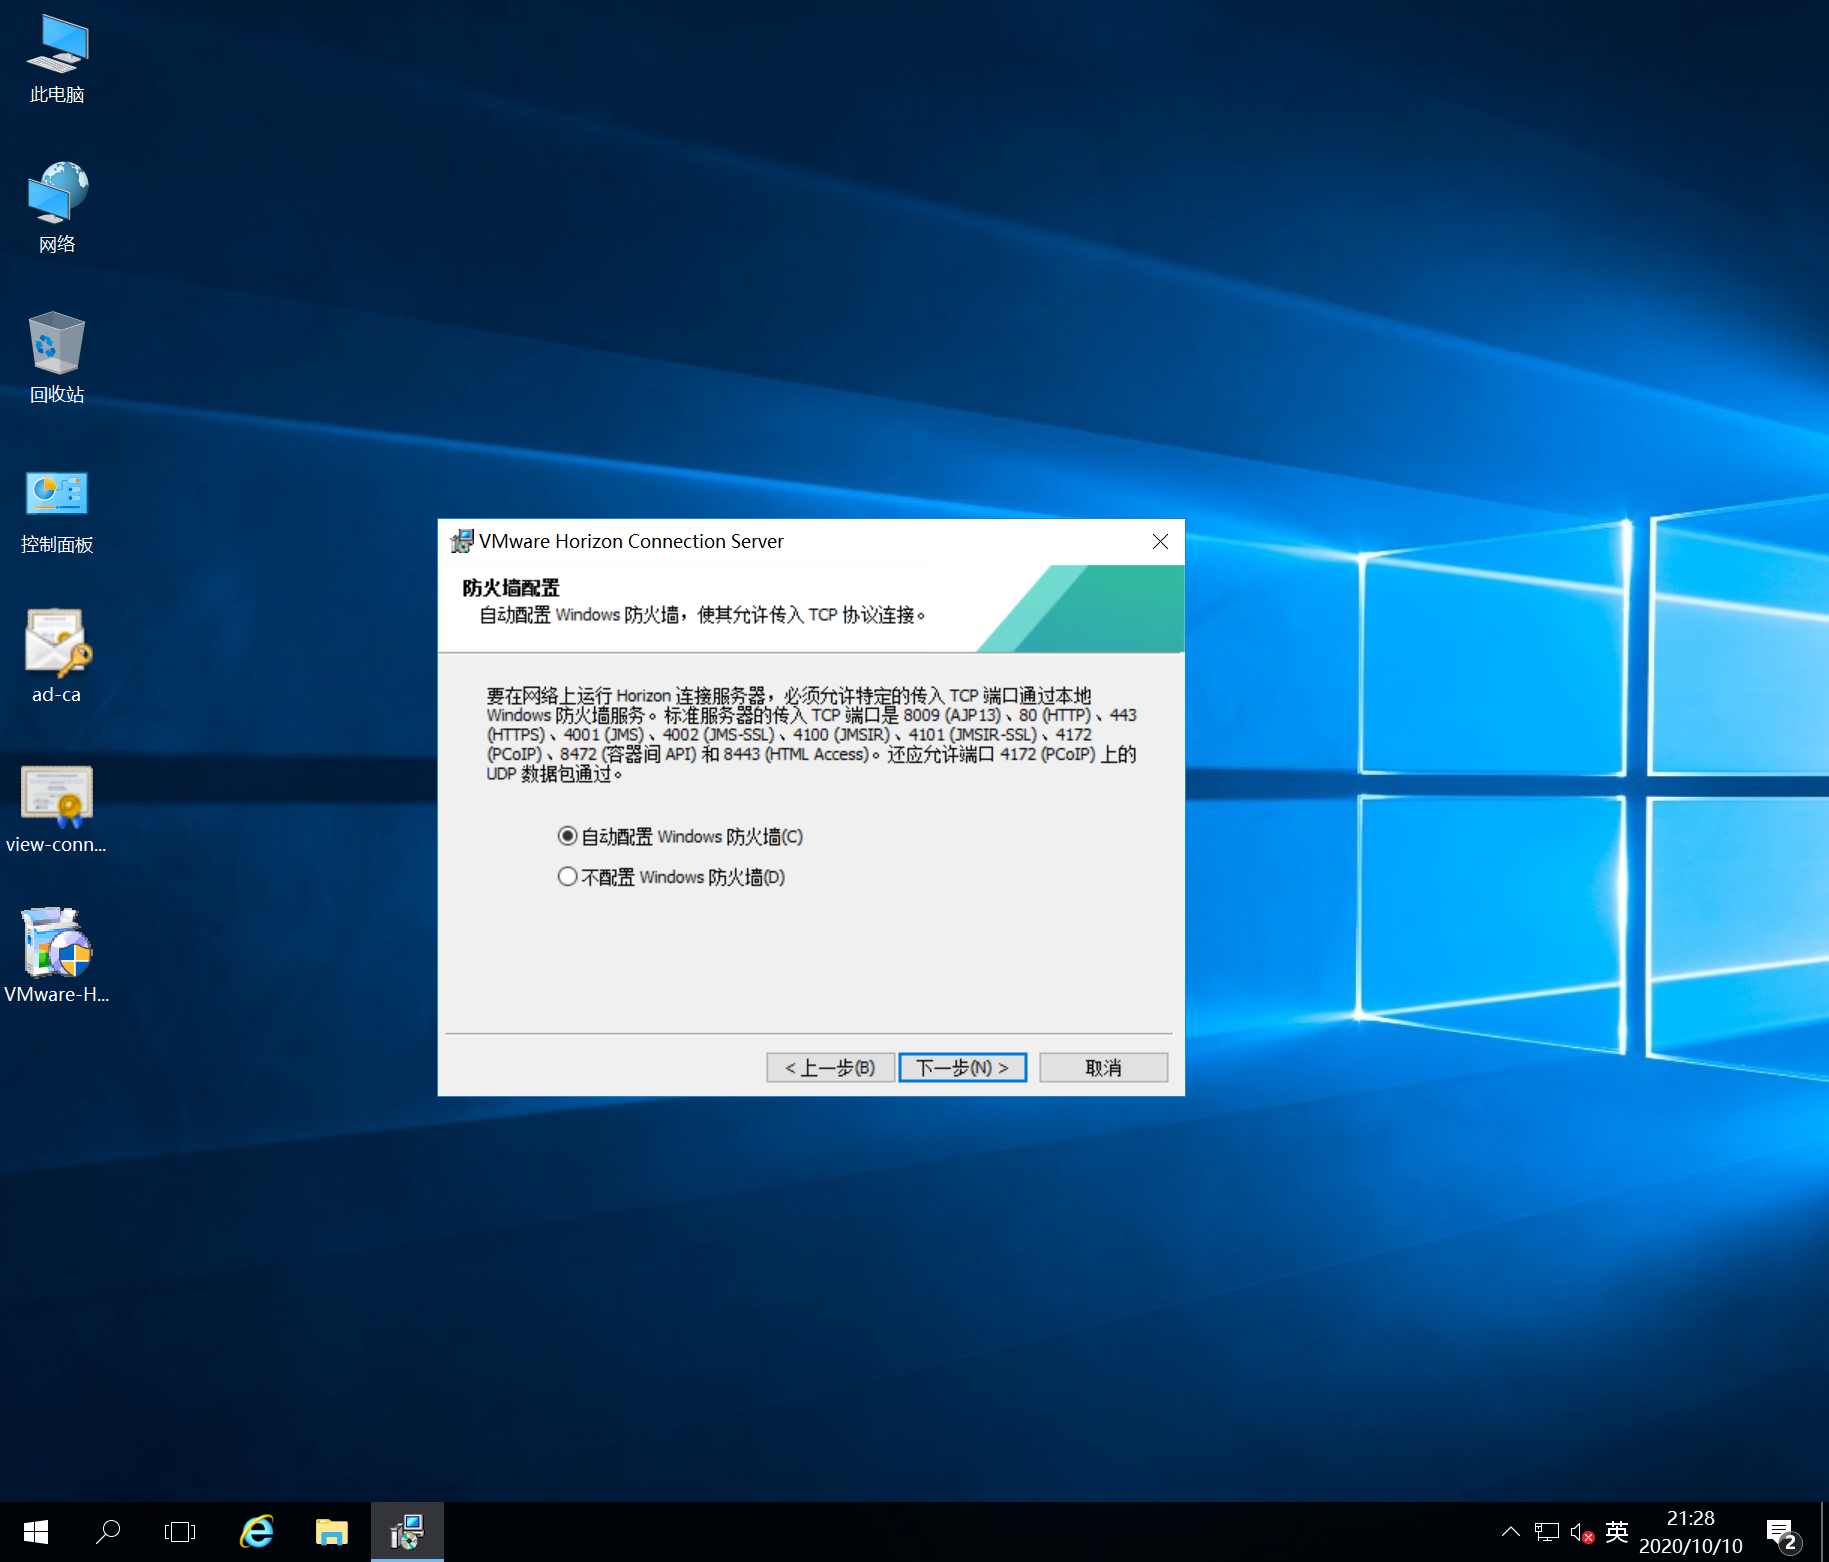This screenshot has width=1829, height=1562.
Task: Close the VMware Horizon Connection Server dialog
Action: pyautogui.click(x=1160, y=541)
